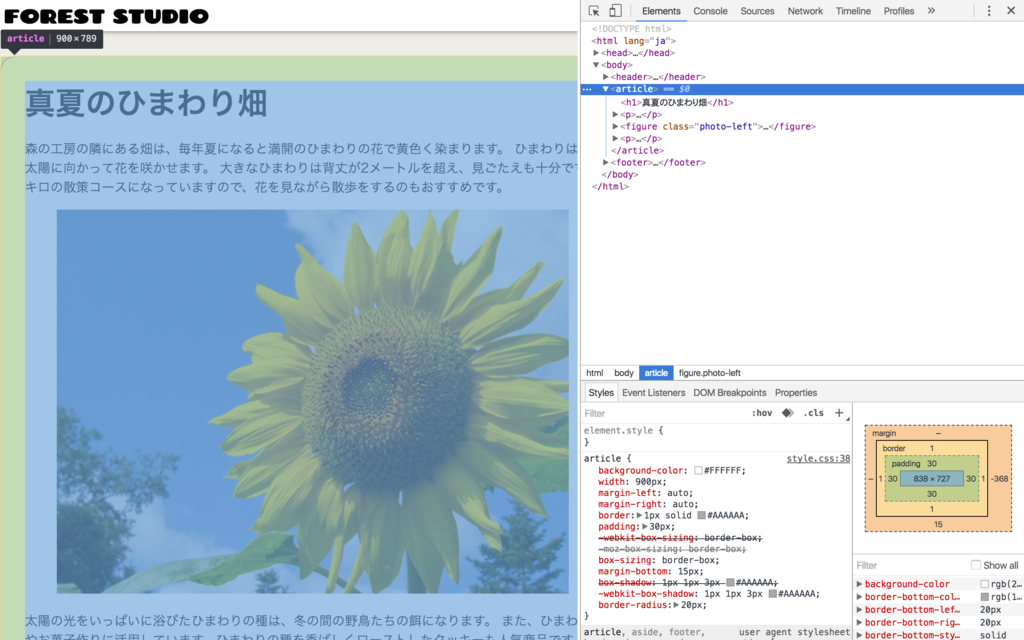Viewport: 1024px width, 640px height.
Task: Click the white background-color swatch
Action: 698,471
